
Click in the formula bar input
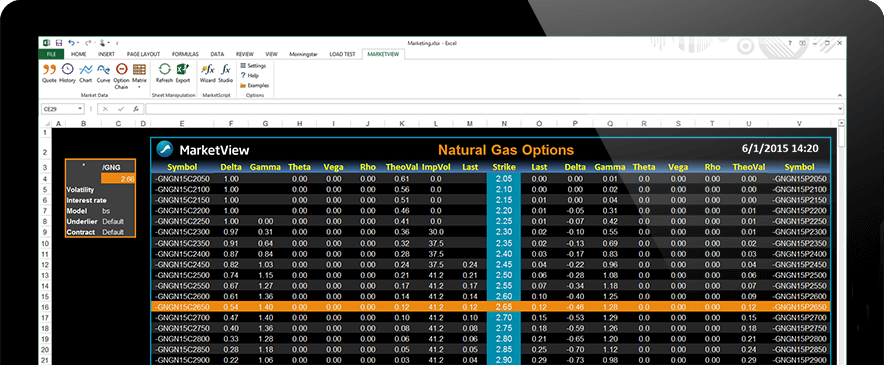pos(490,109)
